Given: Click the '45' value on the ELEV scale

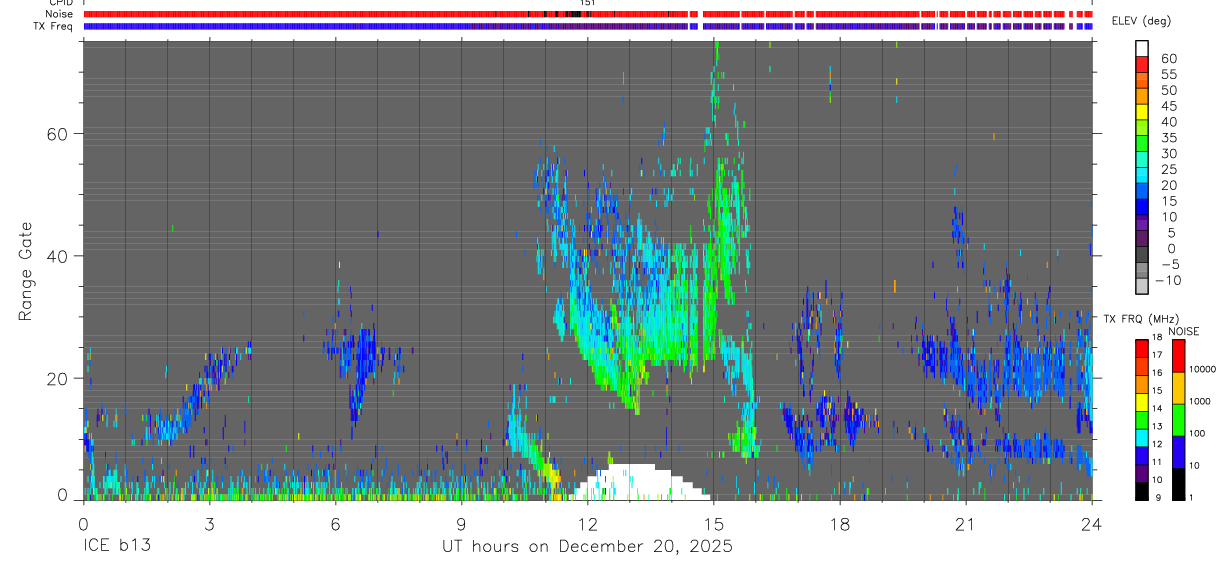Looking at the screenshot, I should click(x=1167, y=106).
